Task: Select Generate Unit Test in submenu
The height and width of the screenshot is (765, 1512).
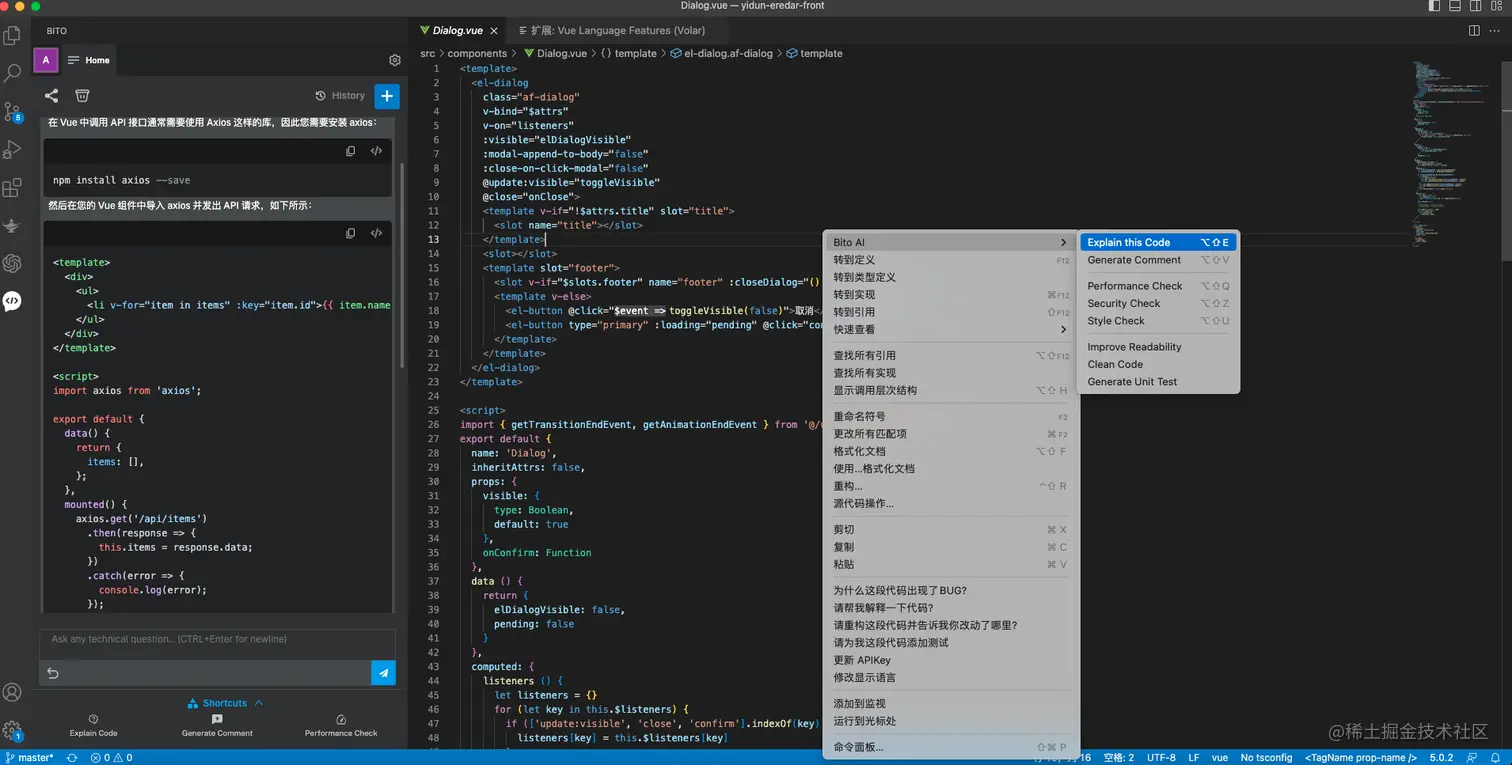Action: [x=1158, y=382]
